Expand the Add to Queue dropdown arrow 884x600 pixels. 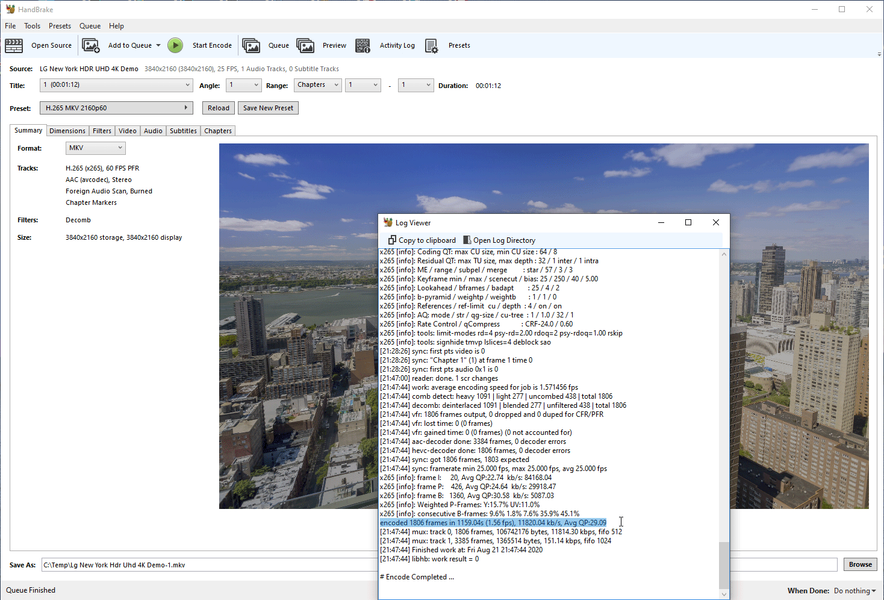pyautogui.click(x=158, y=46)
